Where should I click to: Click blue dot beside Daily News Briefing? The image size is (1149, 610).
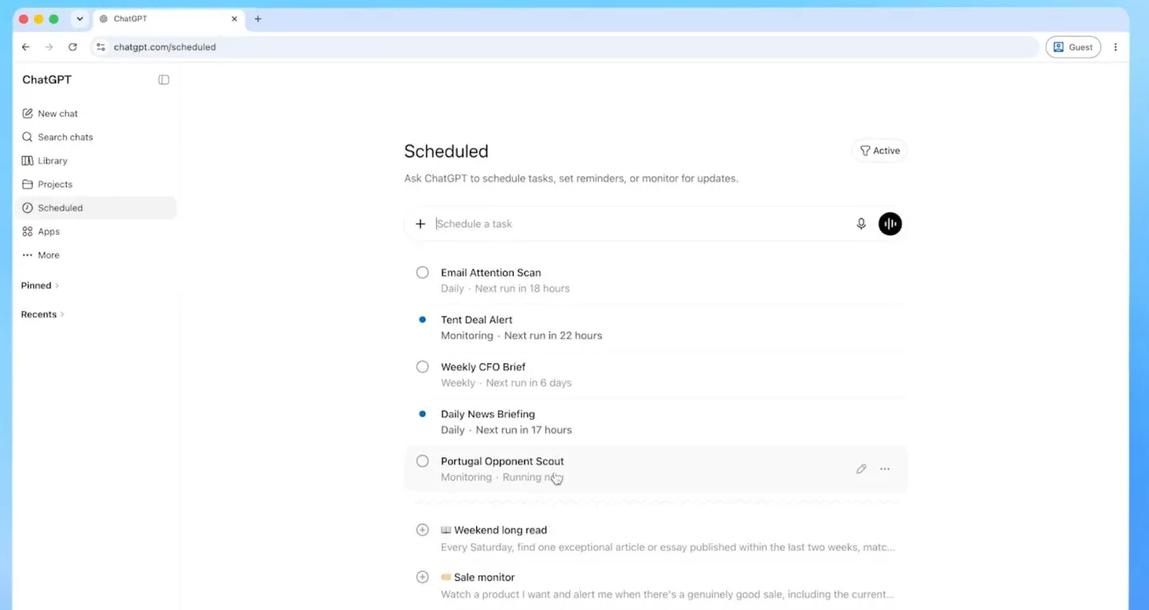[x=422, y=414]
